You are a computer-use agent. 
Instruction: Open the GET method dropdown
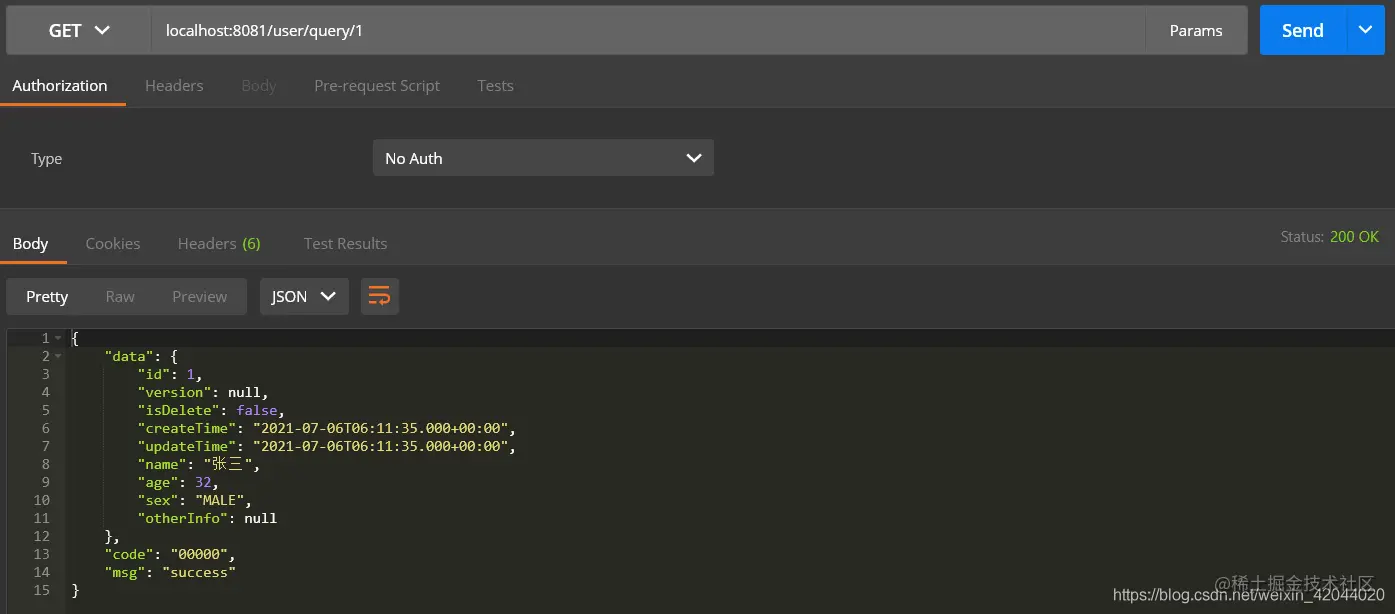(x=79, y=30)
